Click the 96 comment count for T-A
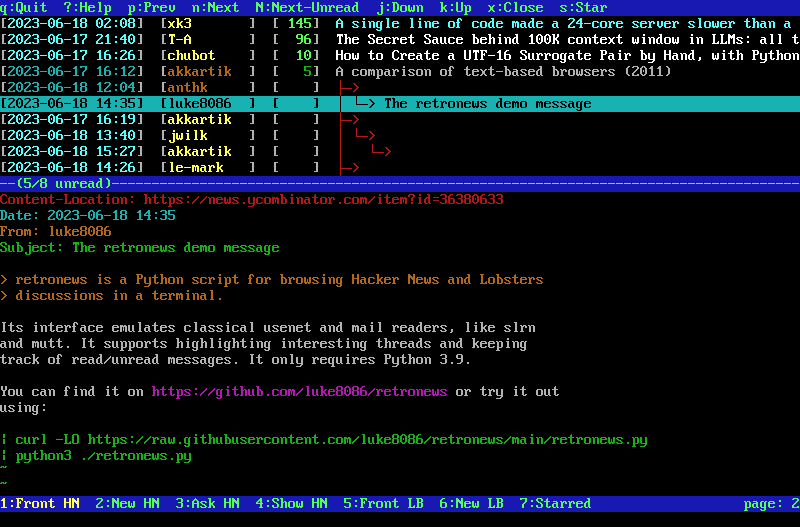This screenshot has width=800, height=527. click(304, 39)
